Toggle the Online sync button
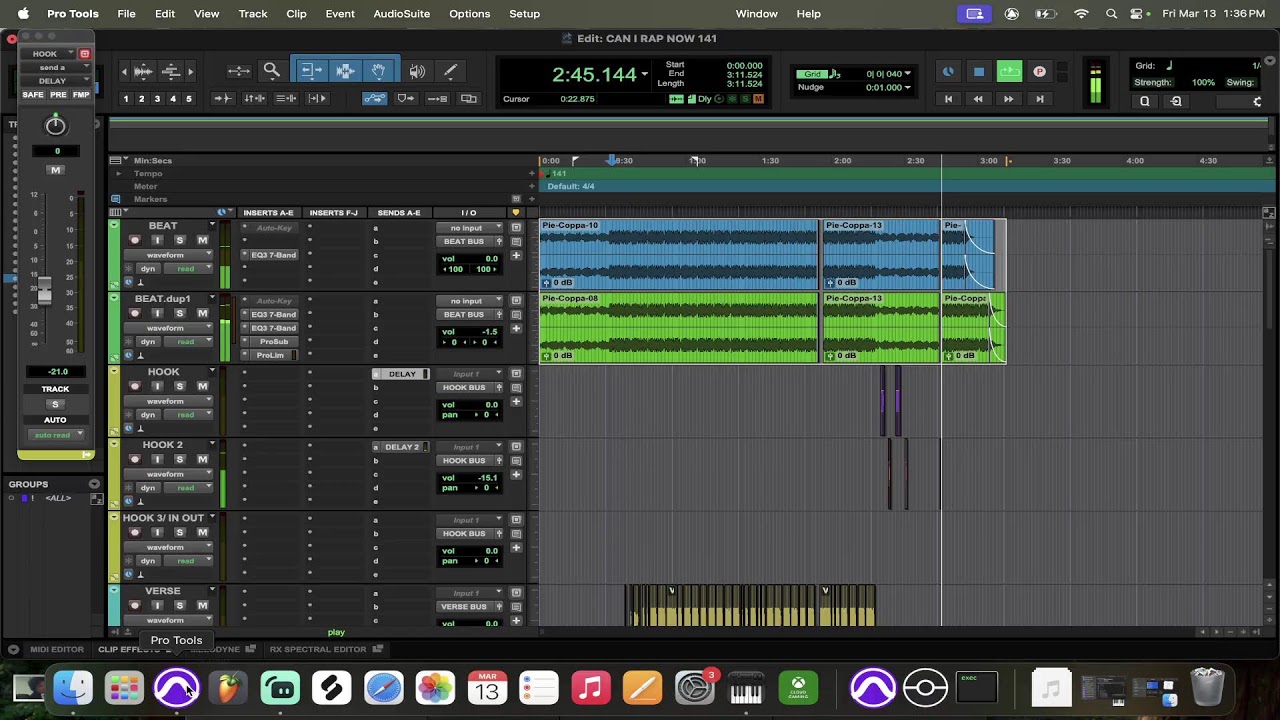Image resolution: width=1280 pixels, height=720 pixels. pyautogui.click(x=948, y=71)
